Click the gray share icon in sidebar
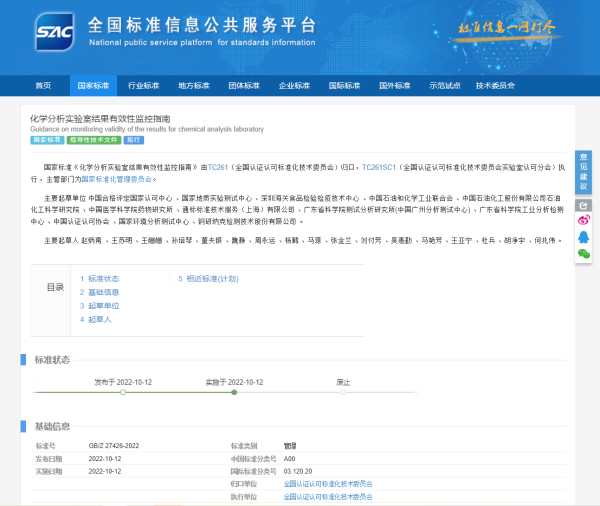Screen dimensions: 600x506 [x=584, y=204]
